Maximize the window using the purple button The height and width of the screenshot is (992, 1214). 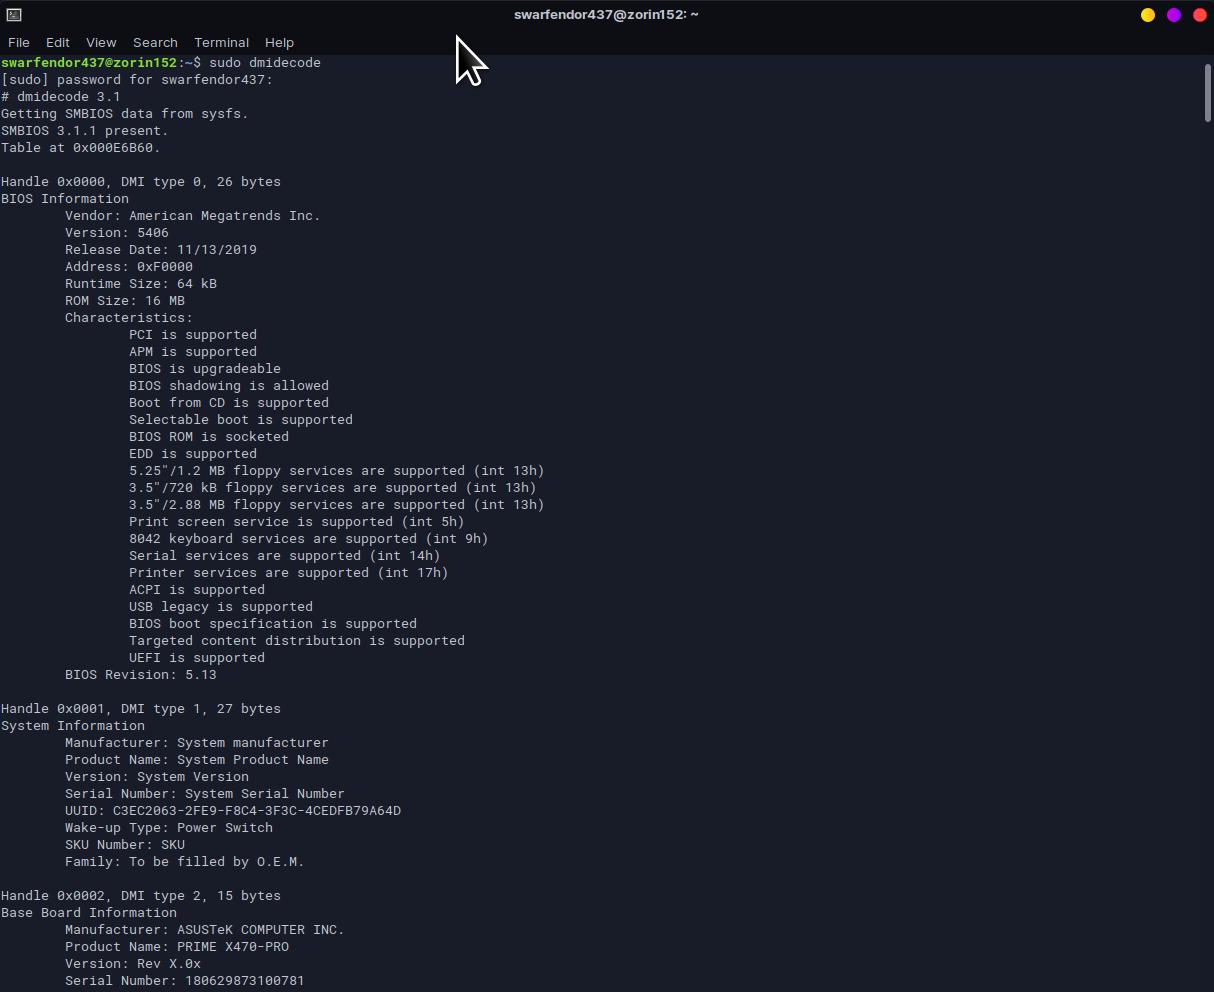1173,15
